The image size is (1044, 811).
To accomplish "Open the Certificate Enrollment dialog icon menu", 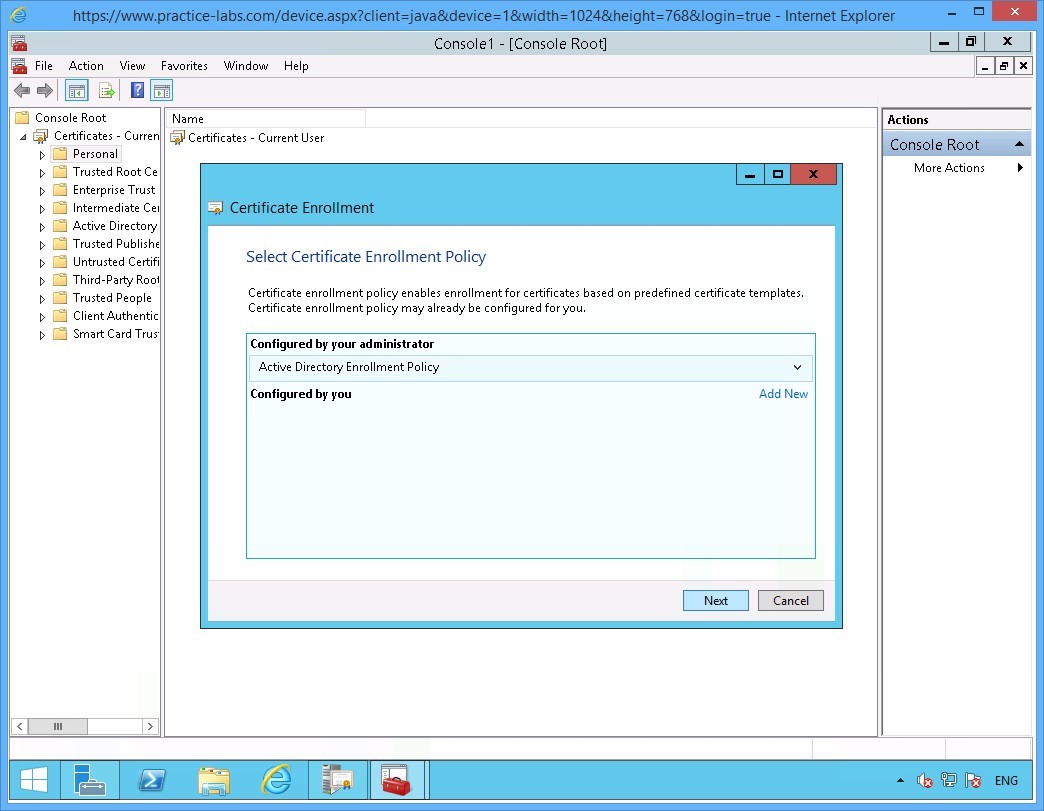I will [215, 208].
